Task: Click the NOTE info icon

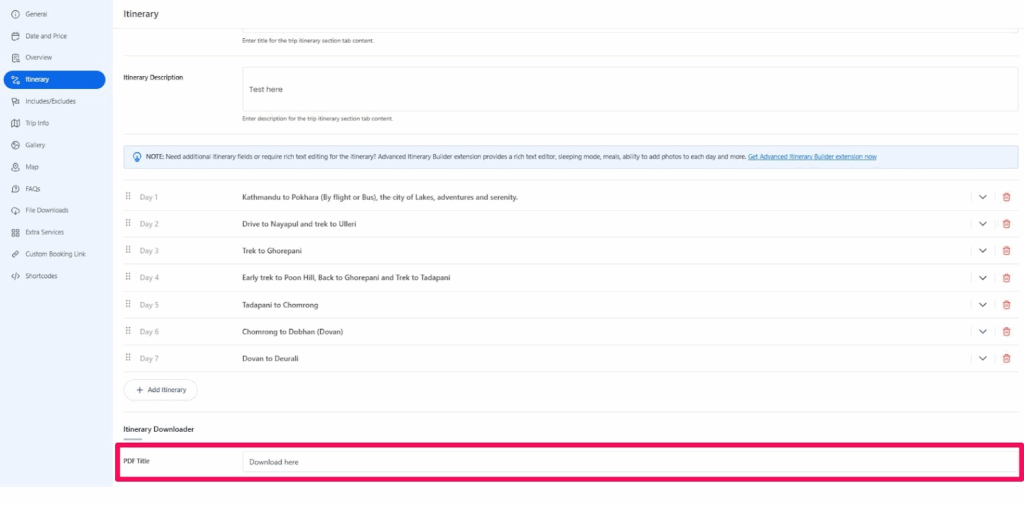Action: tap(137, 157)
